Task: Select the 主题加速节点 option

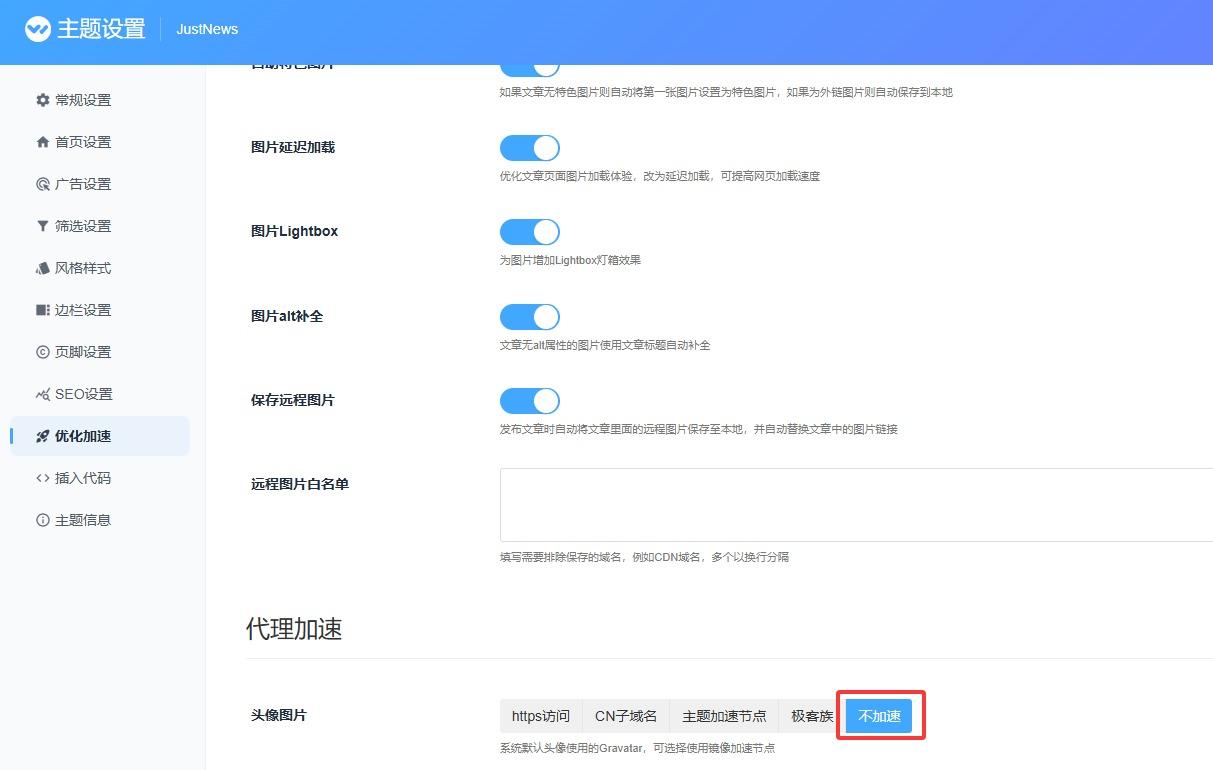Action: pyautogui.click(x=724, y=716)
